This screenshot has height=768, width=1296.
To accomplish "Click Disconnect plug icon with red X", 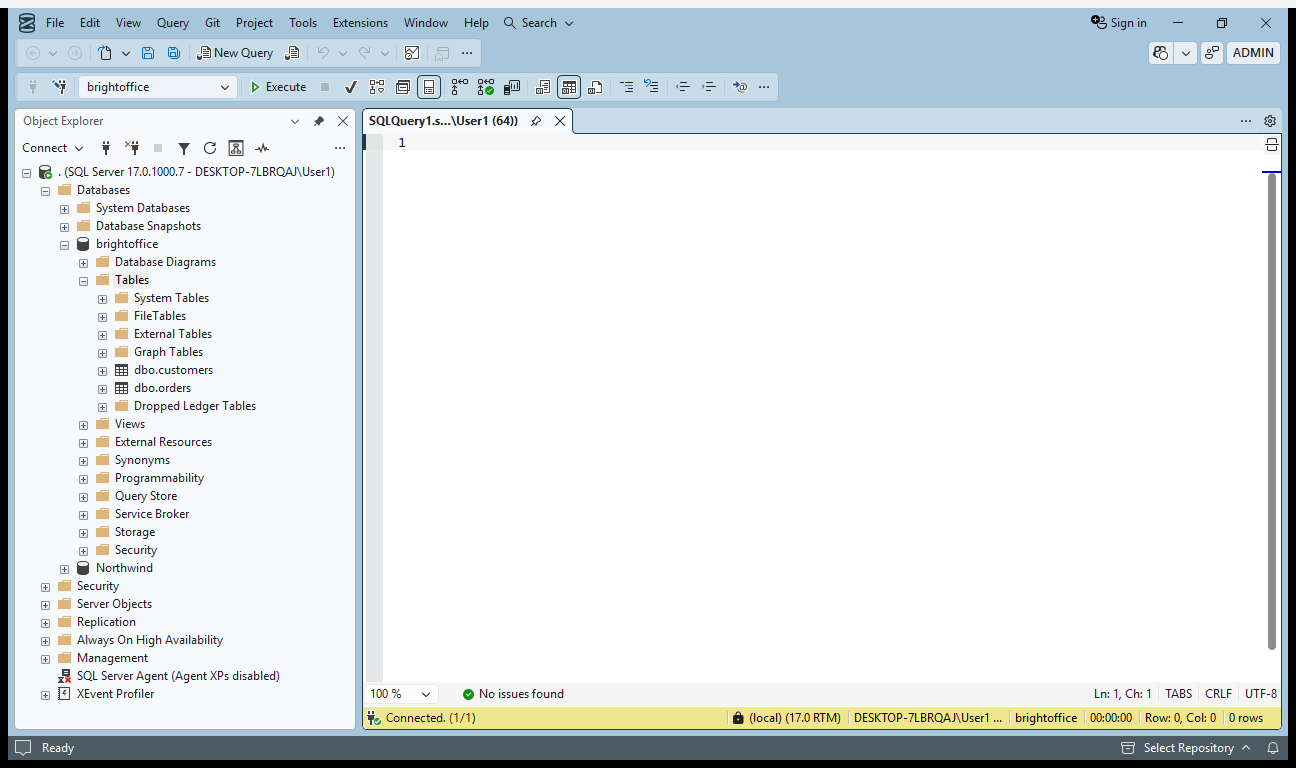I will [132, 148].
